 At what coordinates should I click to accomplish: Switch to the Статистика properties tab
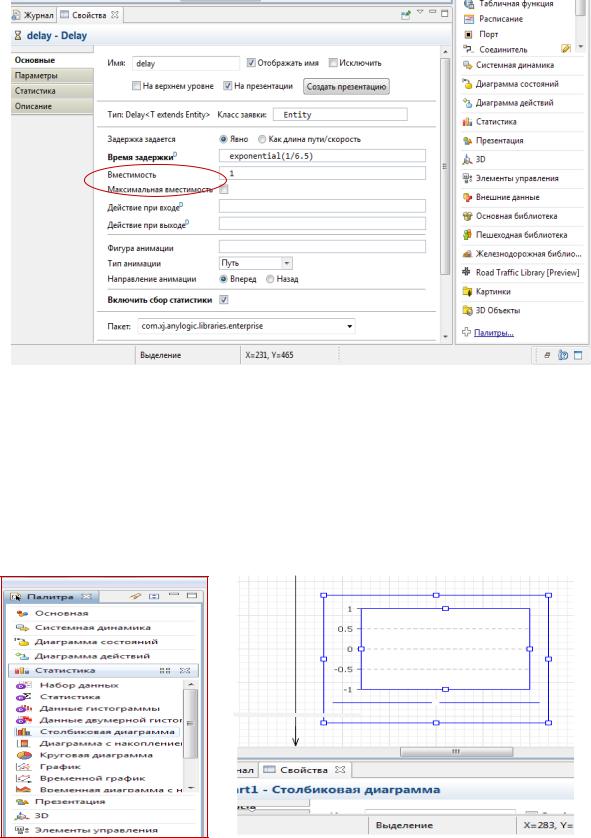click(x=52, y=91)
